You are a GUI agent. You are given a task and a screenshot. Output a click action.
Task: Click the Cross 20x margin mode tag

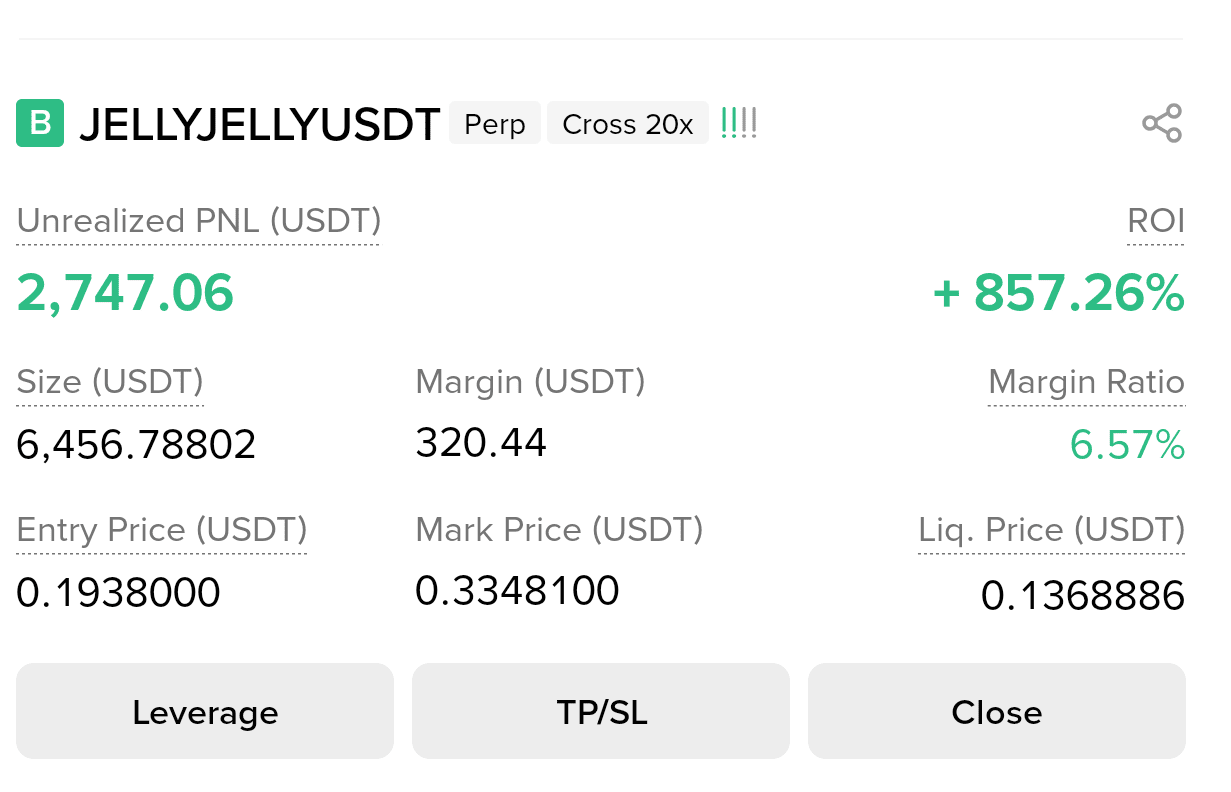click(x=628, y=124)
